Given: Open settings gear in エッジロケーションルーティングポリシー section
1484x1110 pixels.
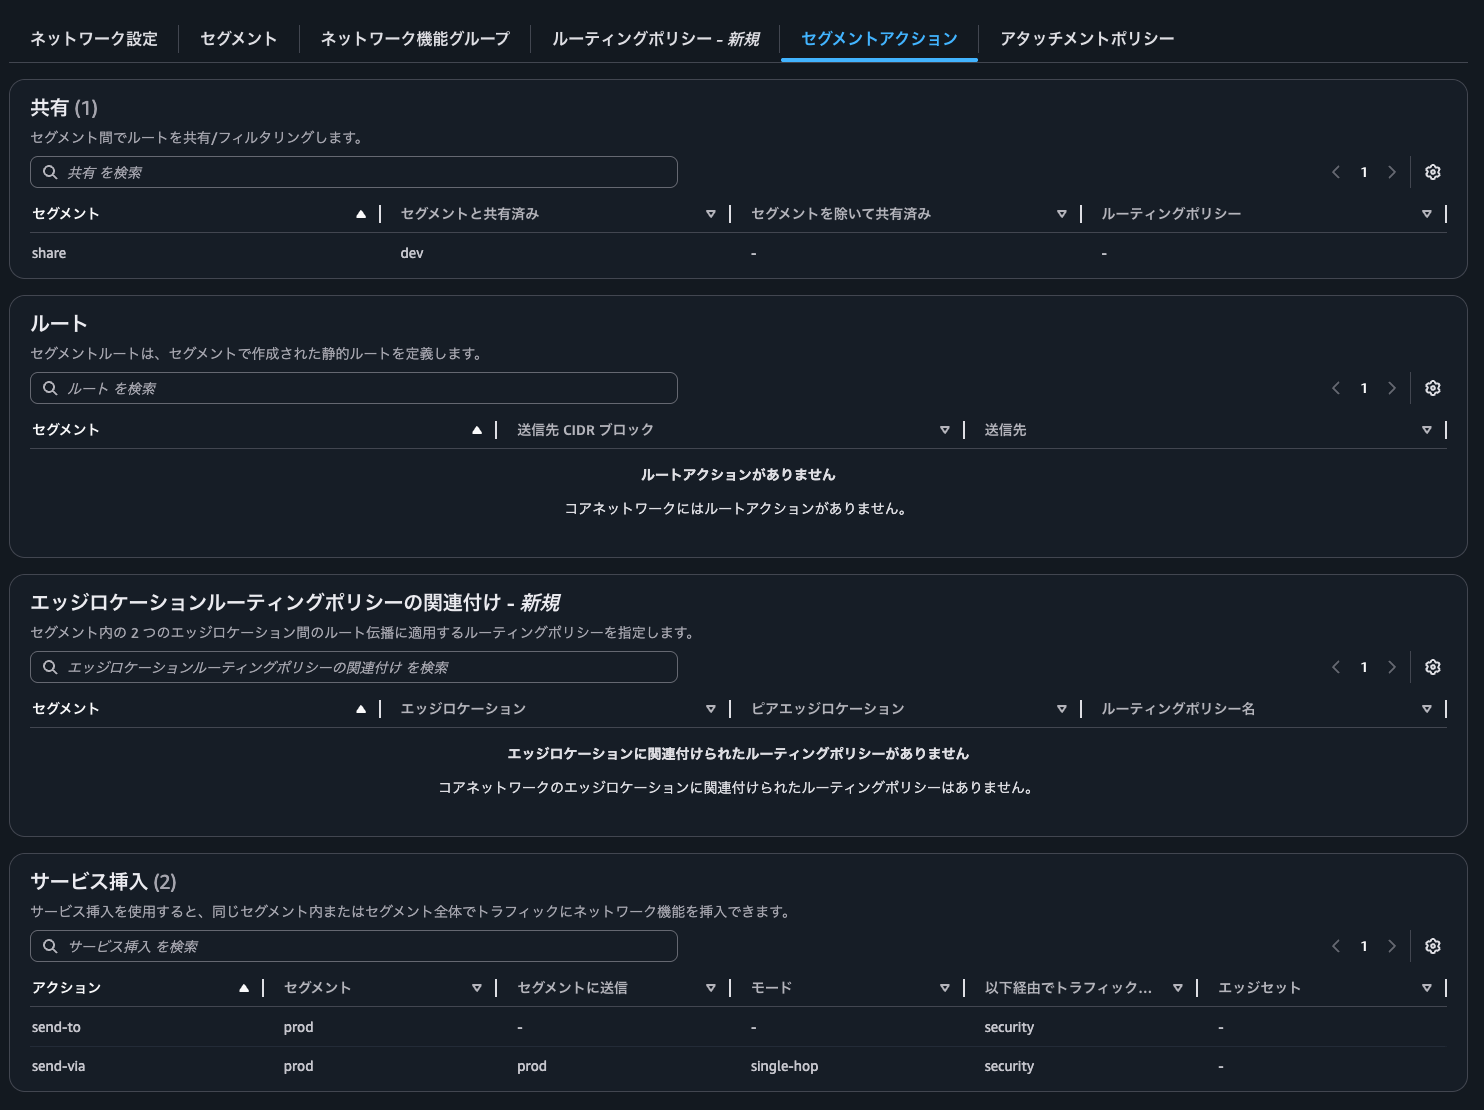Looking at the screenshot, I should [x=1432, y=666].
